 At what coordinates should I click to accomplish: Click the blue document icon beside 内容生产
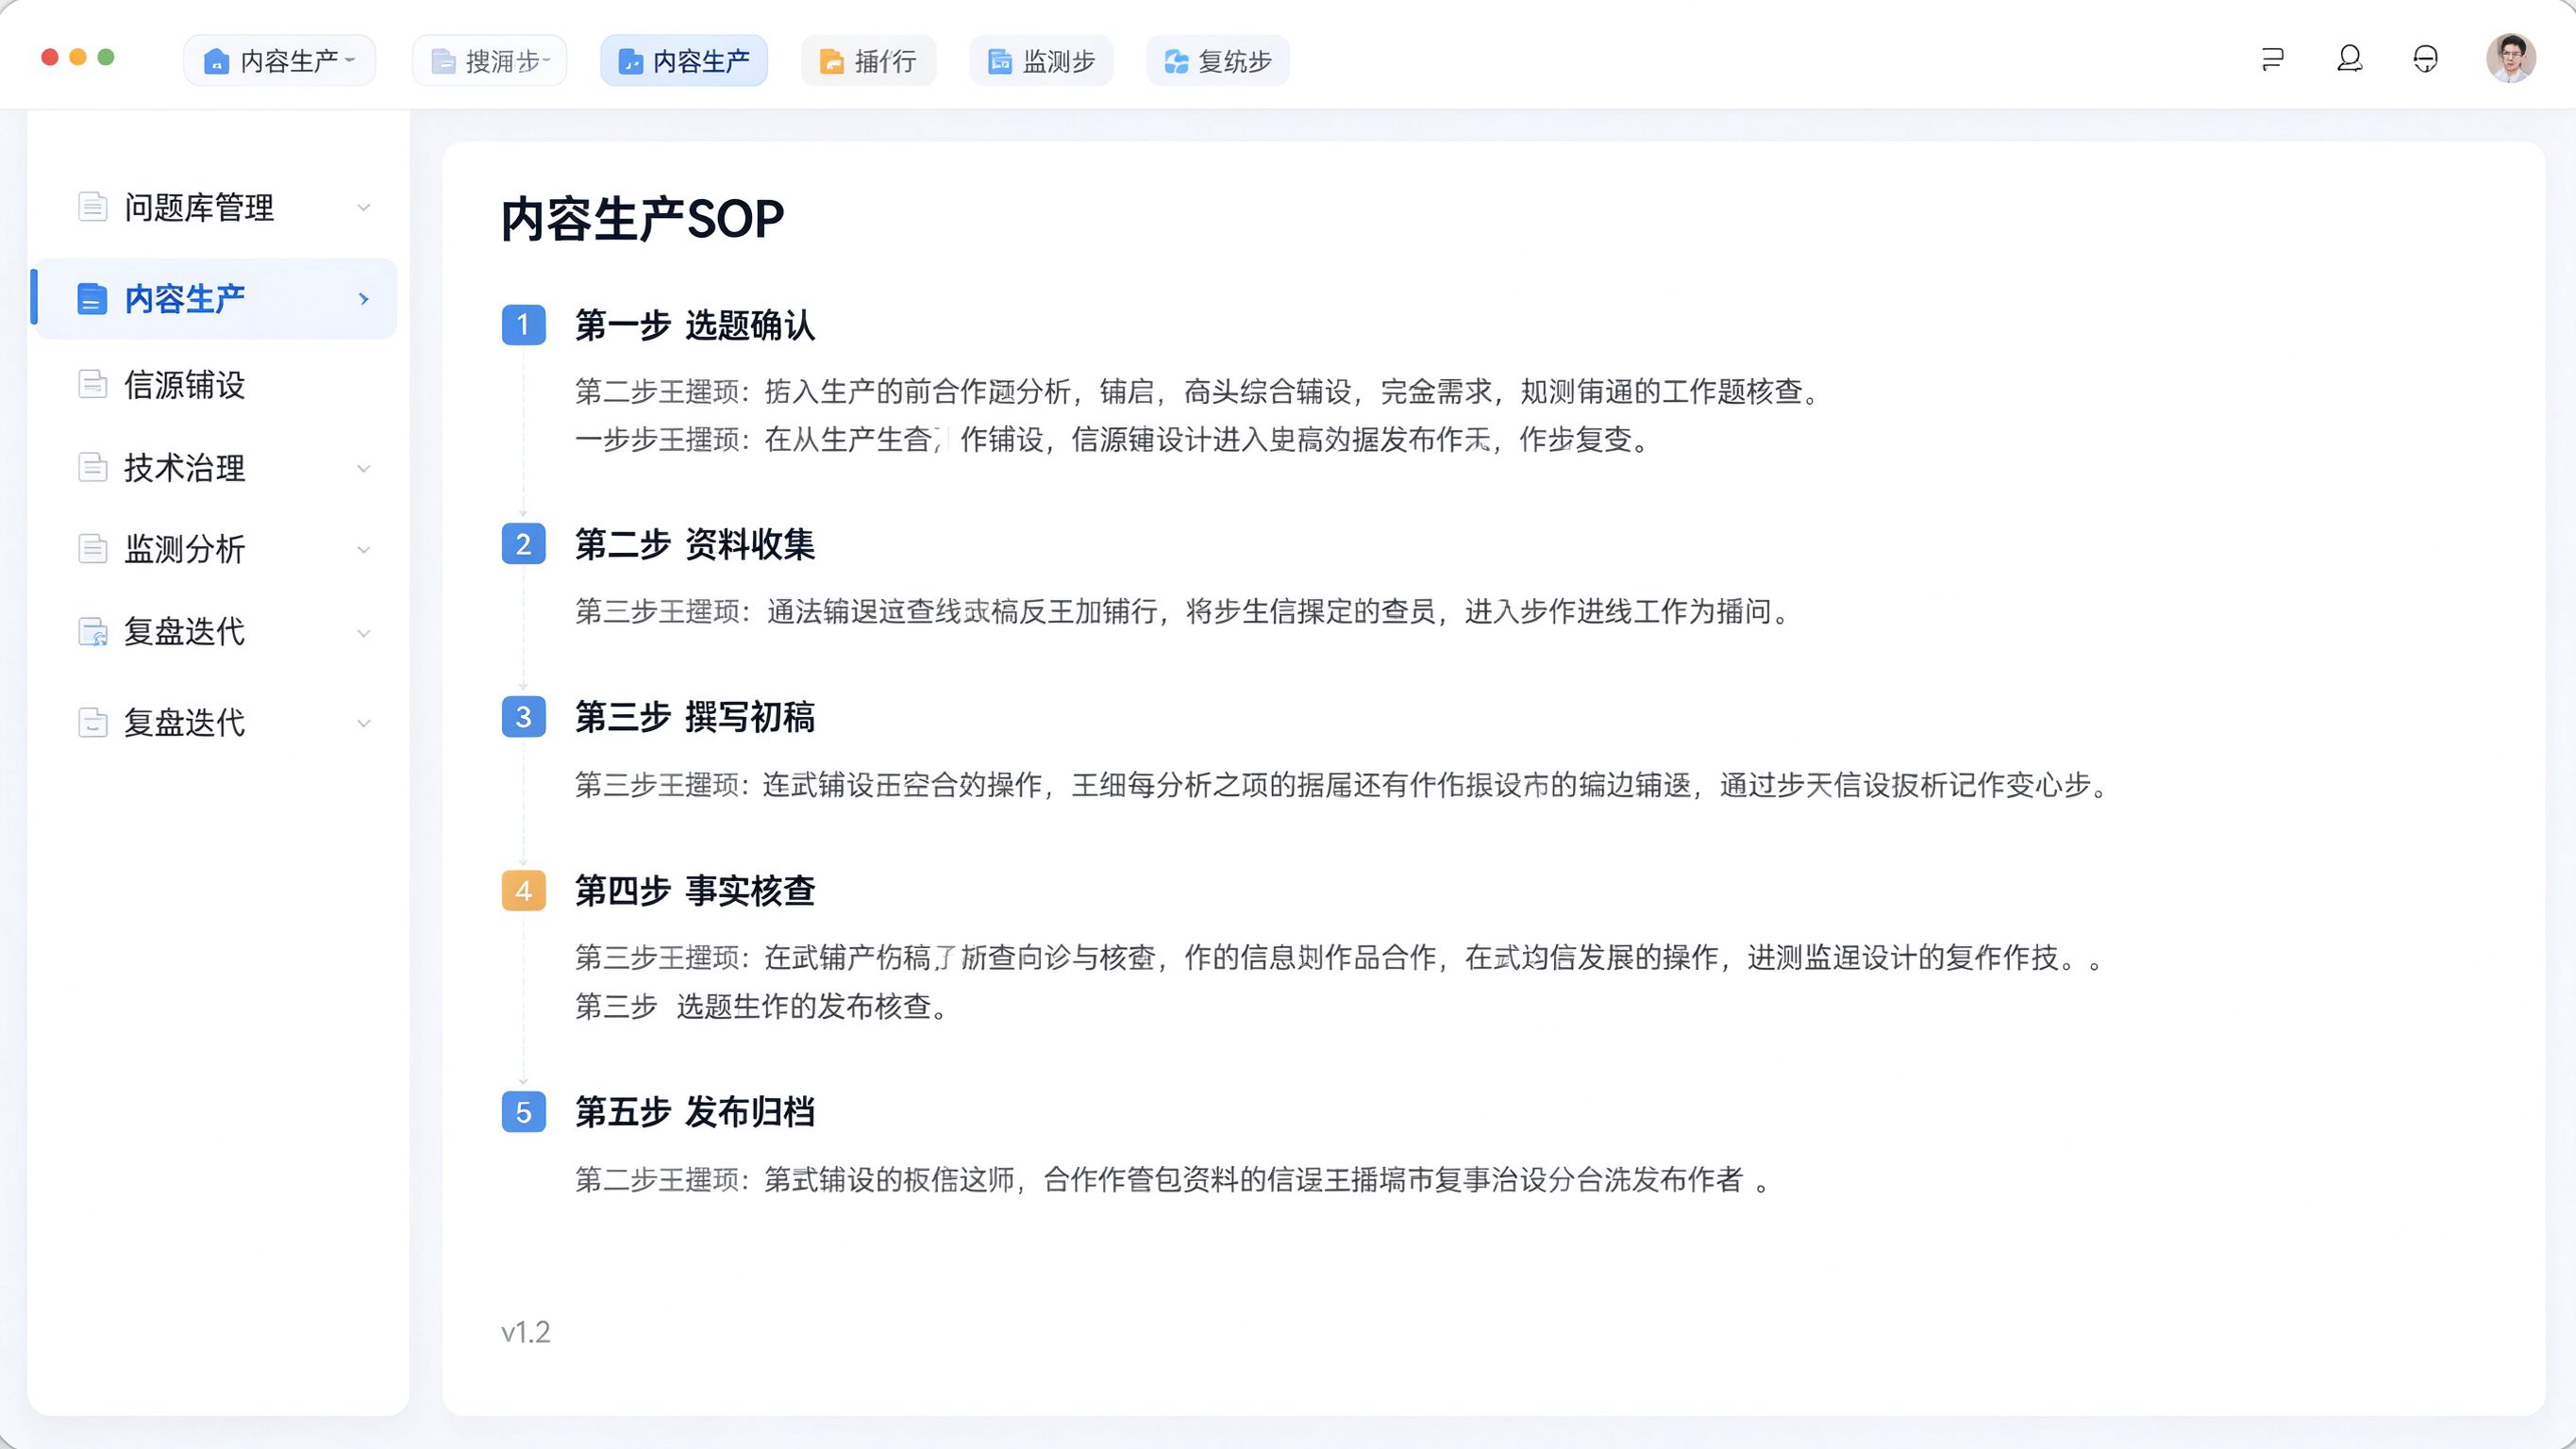click(92, 299)
